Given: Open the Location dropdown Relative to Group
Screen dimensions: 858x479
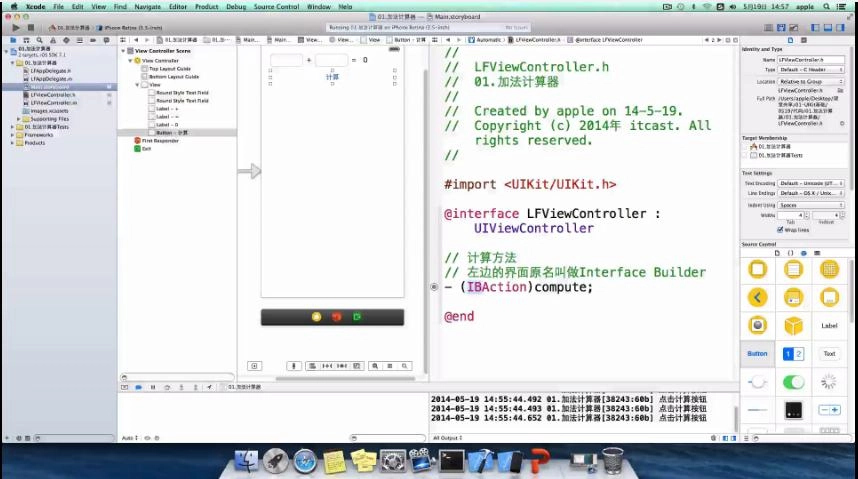Looking at the screenshot, I should pos(811,82).
